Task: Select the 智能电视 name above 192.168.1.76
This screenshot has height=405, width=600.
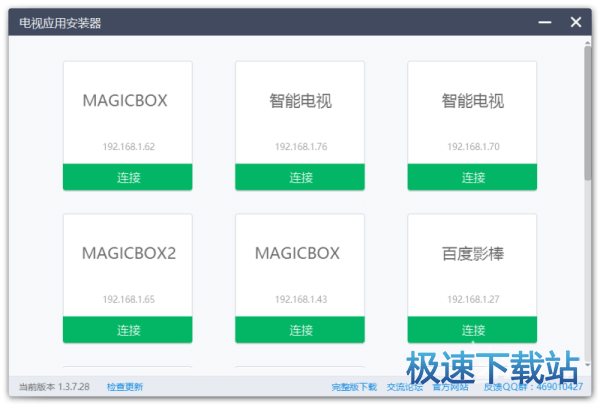Action: (x=300, y=101)
